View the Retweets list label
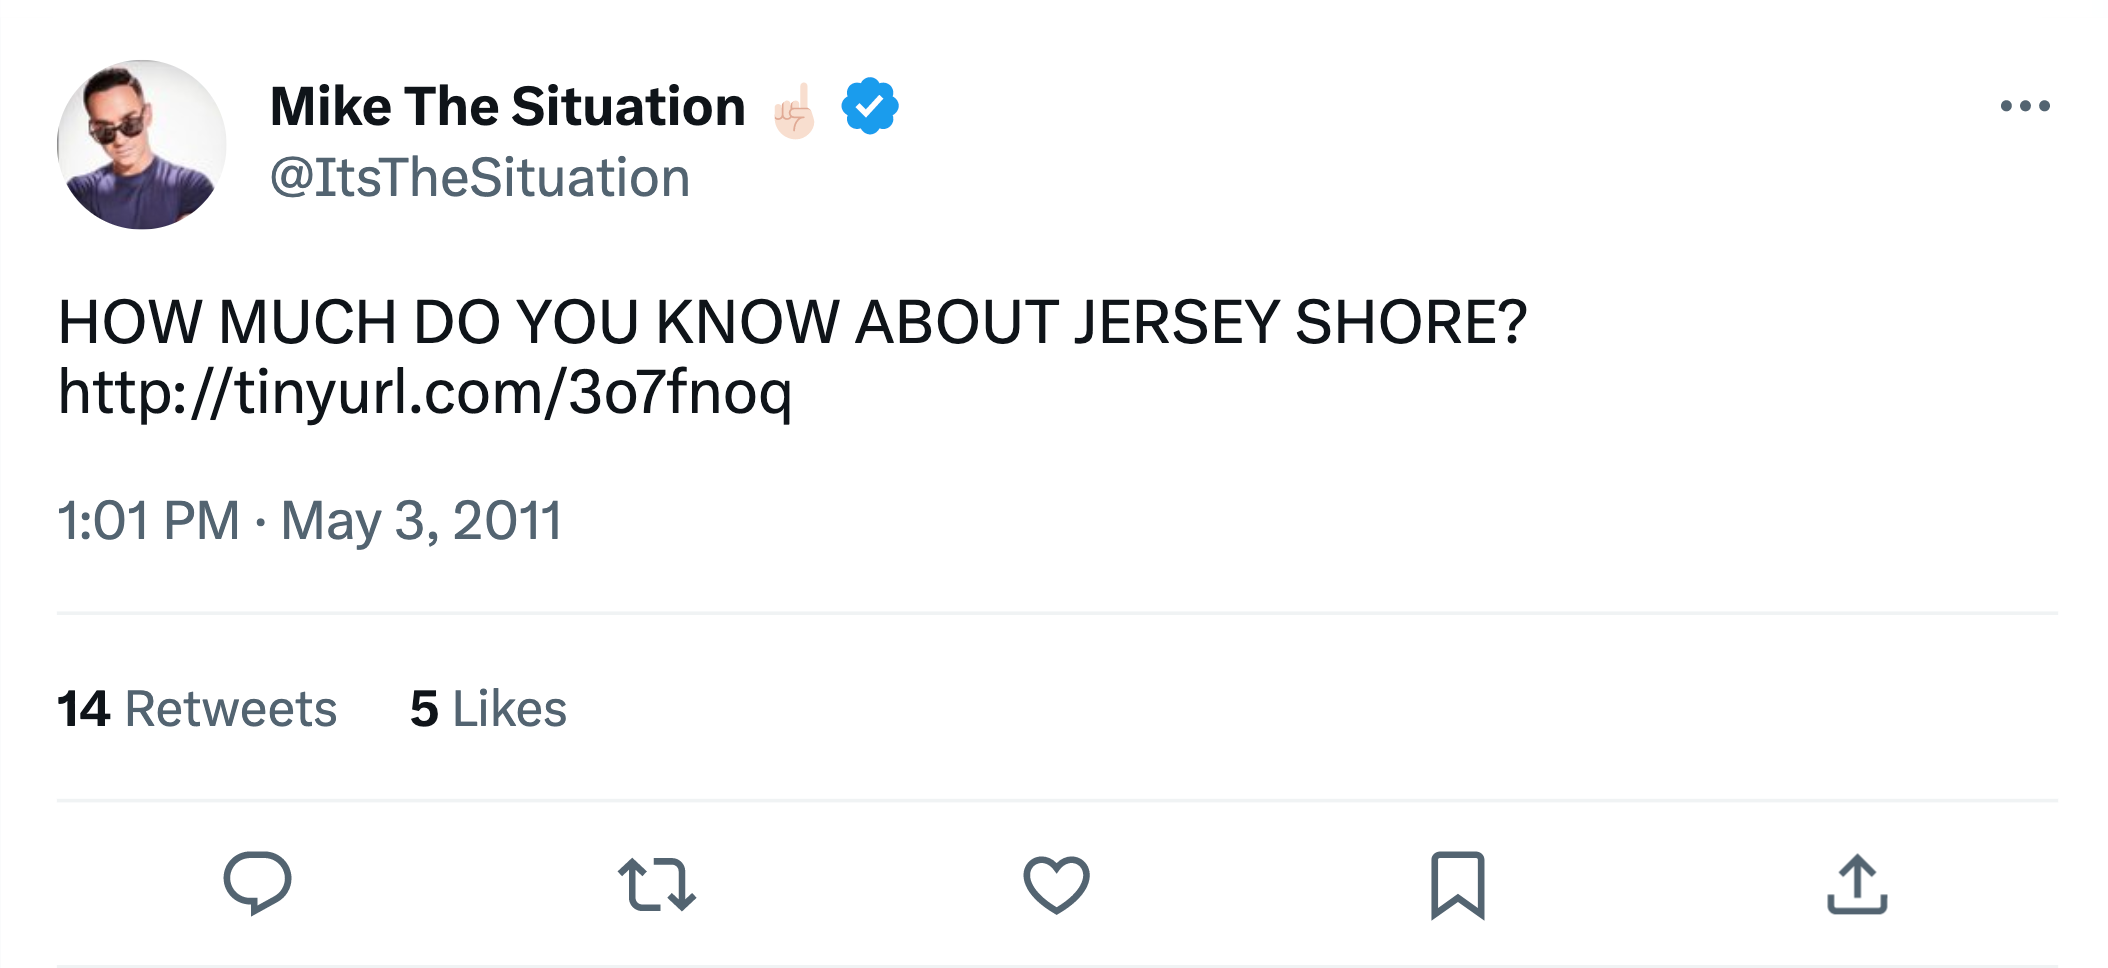 click(x=230, y=709)
